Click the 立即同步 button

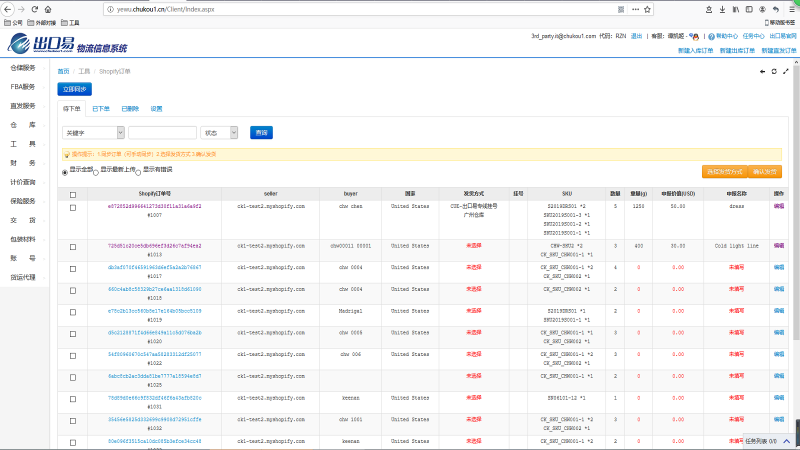click(x=74, y=89)
